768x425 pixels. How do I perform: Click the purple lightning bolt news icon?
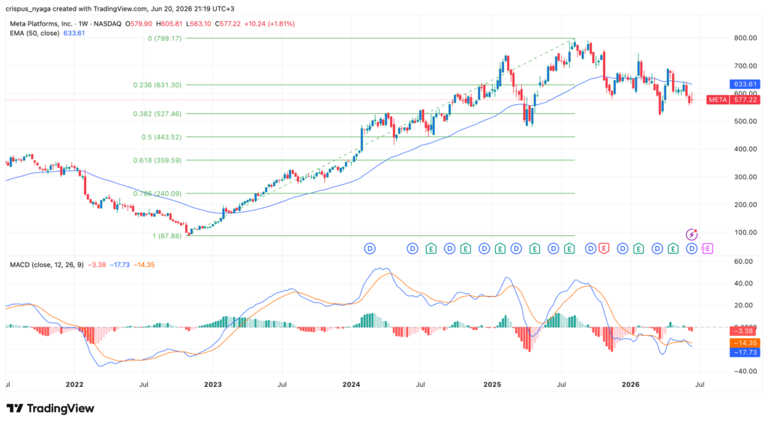691,234
